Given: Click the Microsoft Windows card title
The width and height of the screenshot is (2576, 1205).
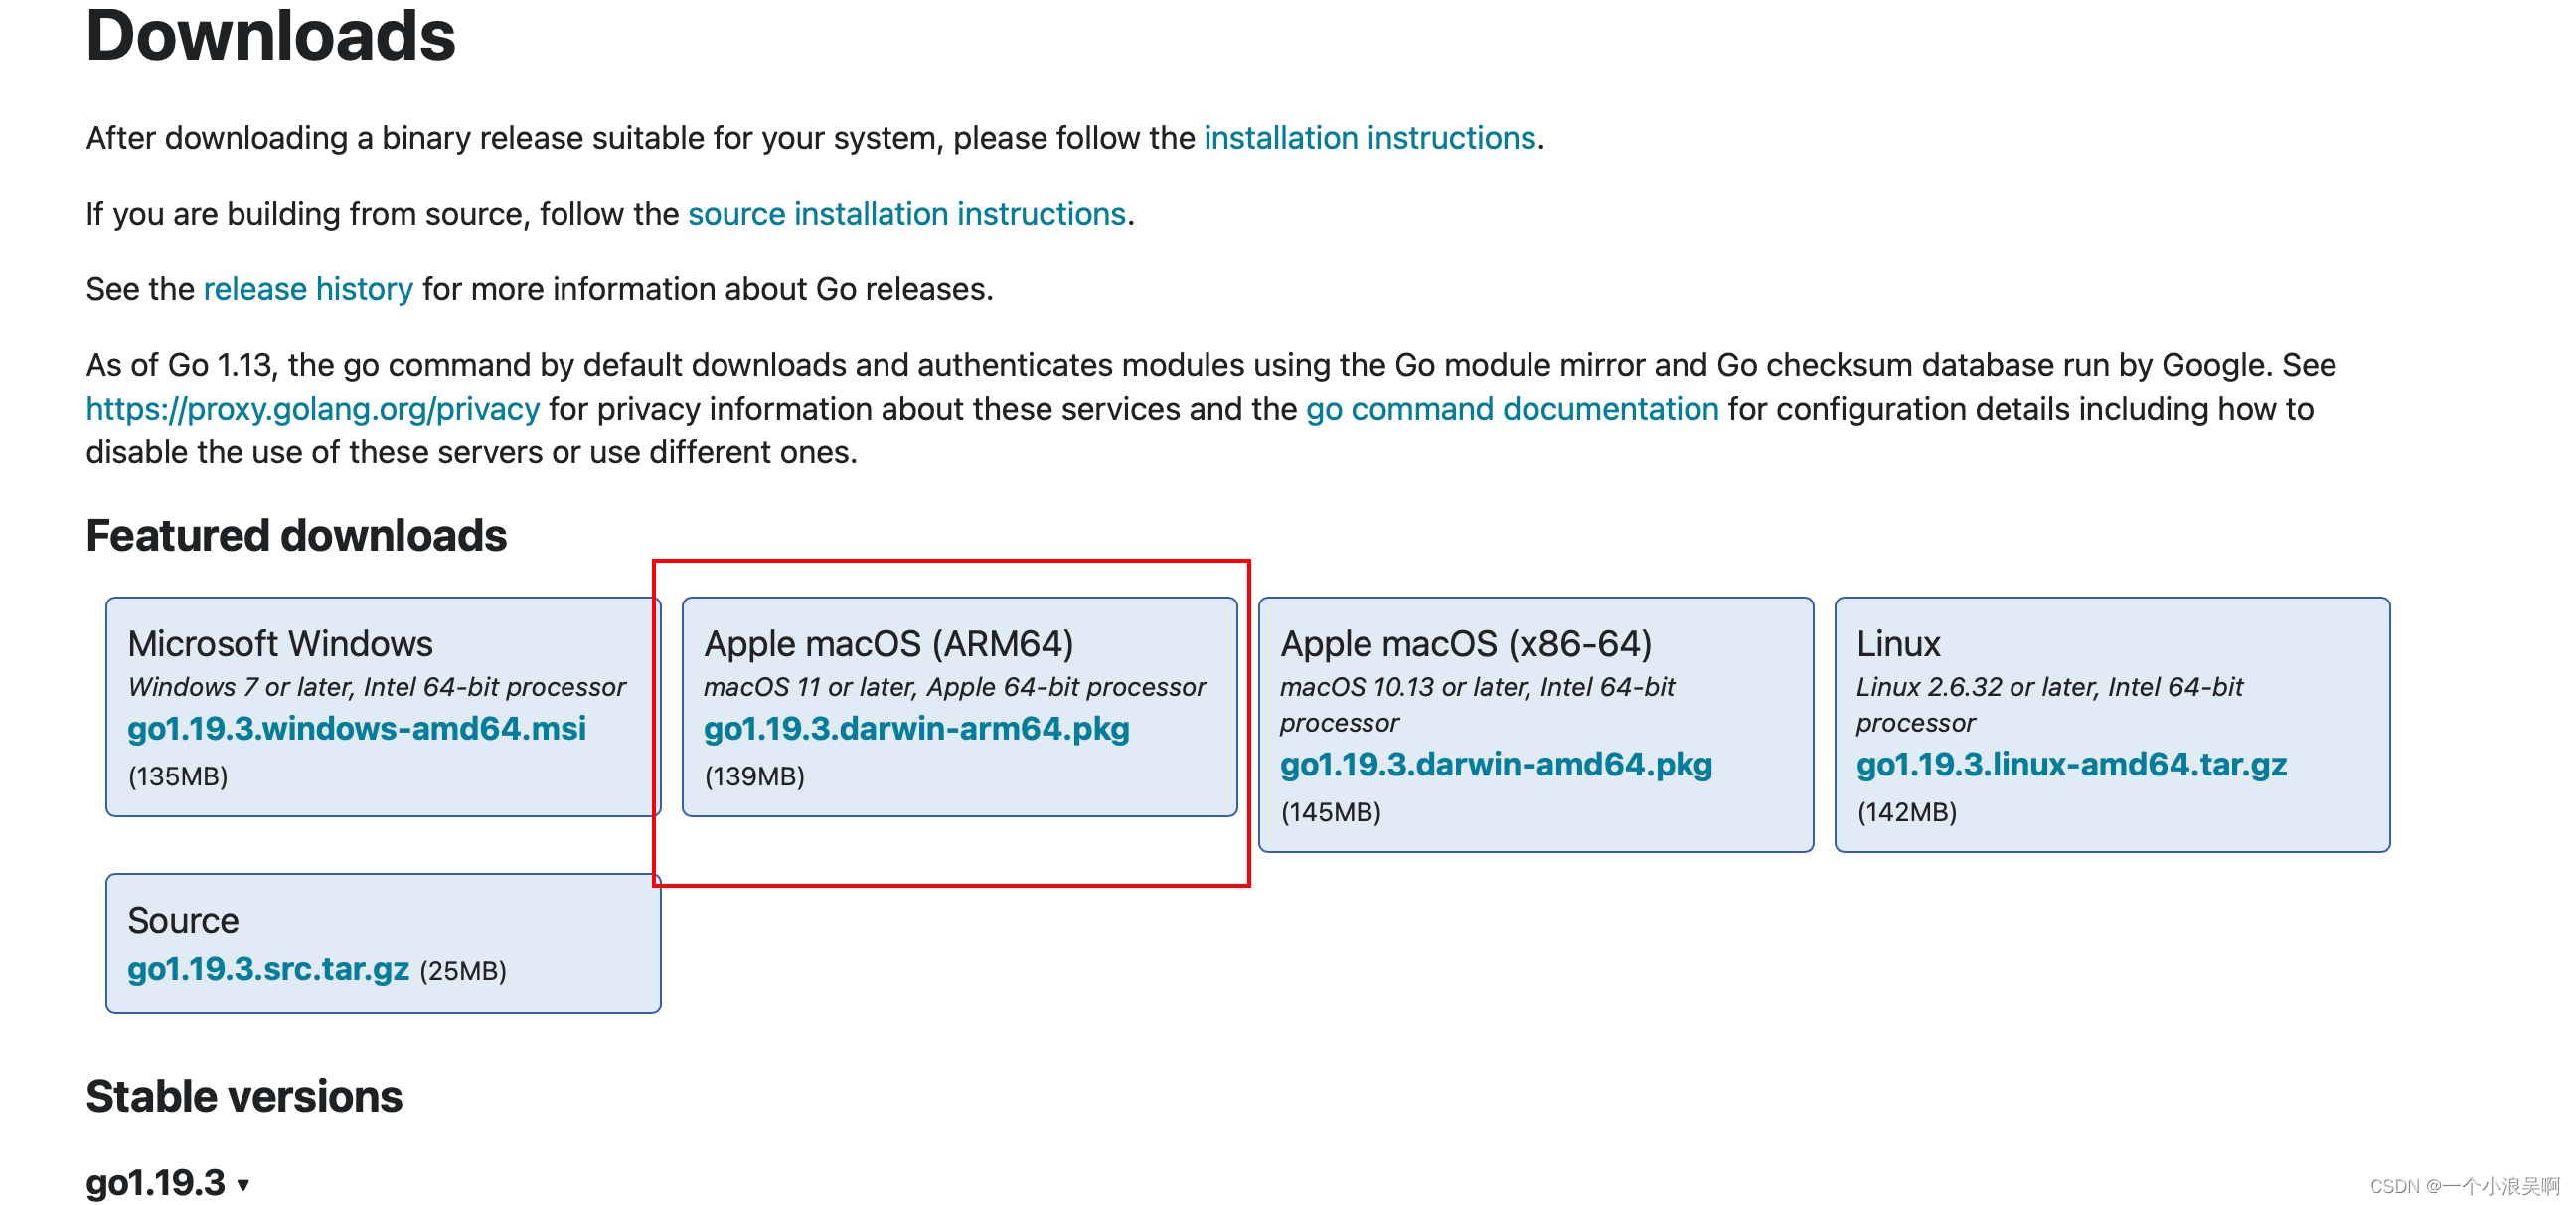Looking at the screenshot, I should tap(280, 644).
